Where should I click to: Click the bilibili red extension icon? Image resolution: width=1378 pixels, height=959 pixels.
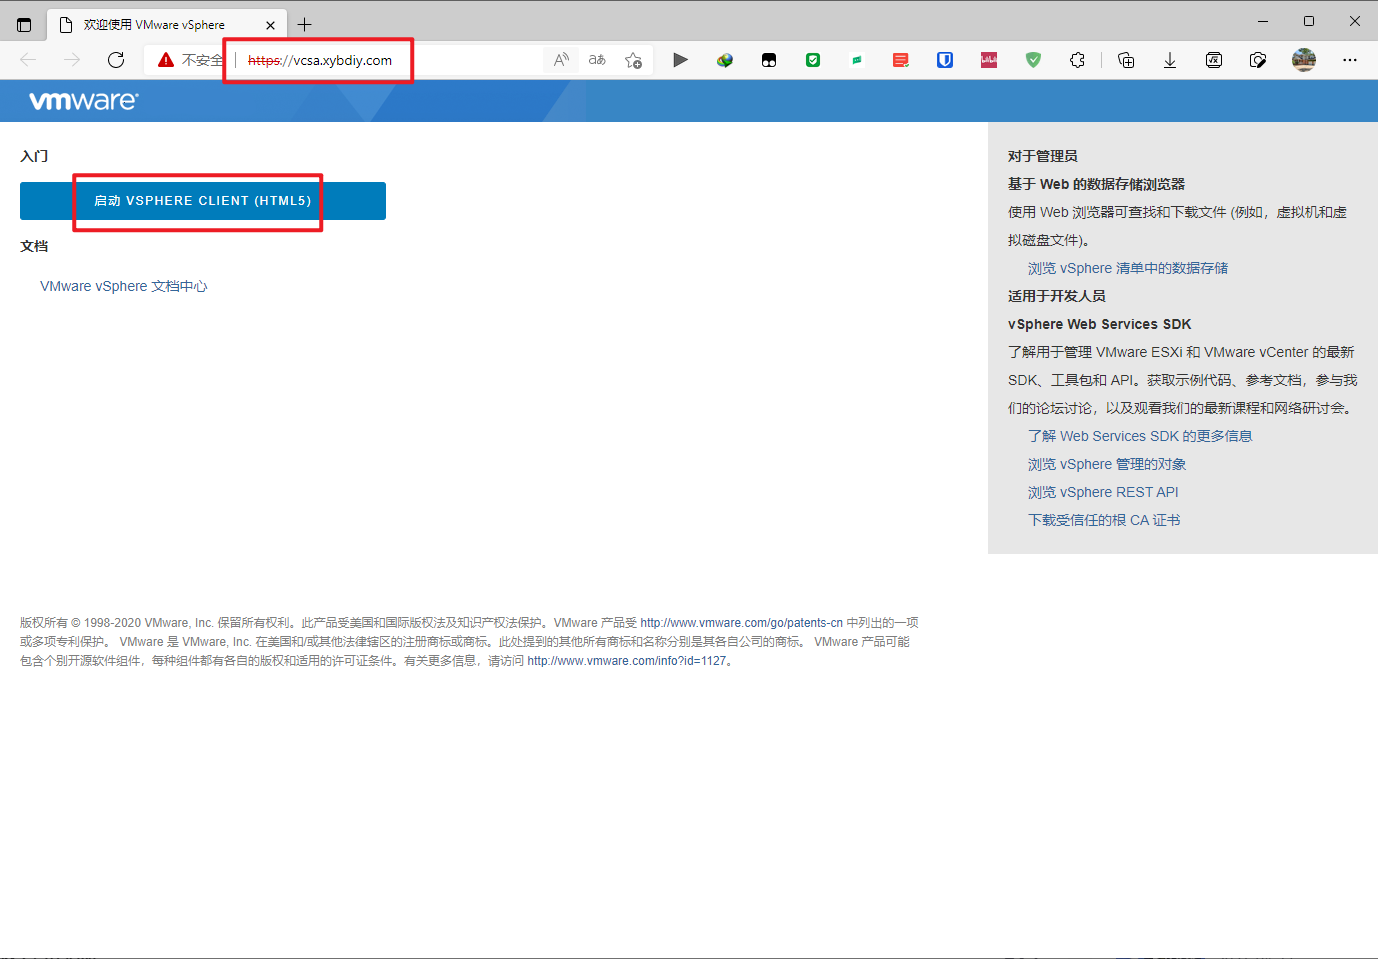(989, 60)
